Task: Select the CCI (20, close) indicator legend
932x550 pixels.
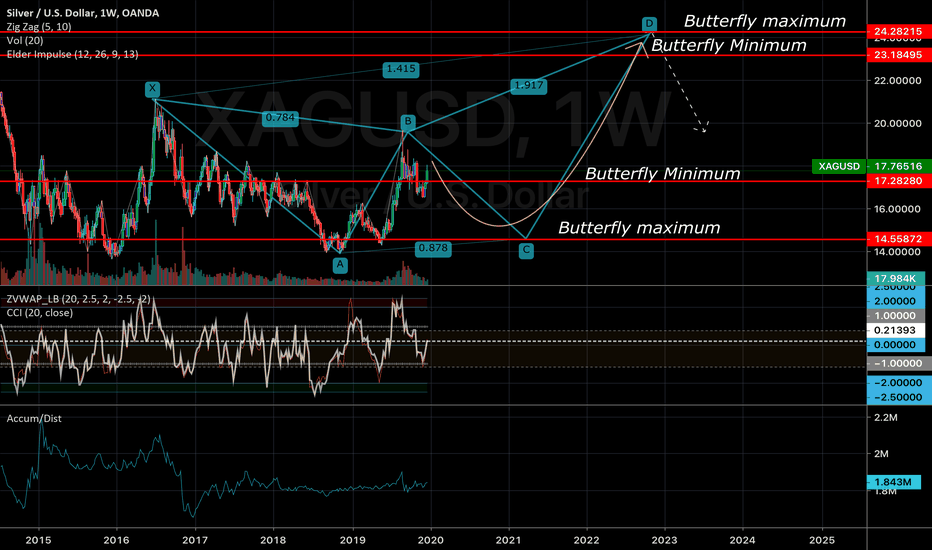Action: pyautogui.click(x=40, y=313)
